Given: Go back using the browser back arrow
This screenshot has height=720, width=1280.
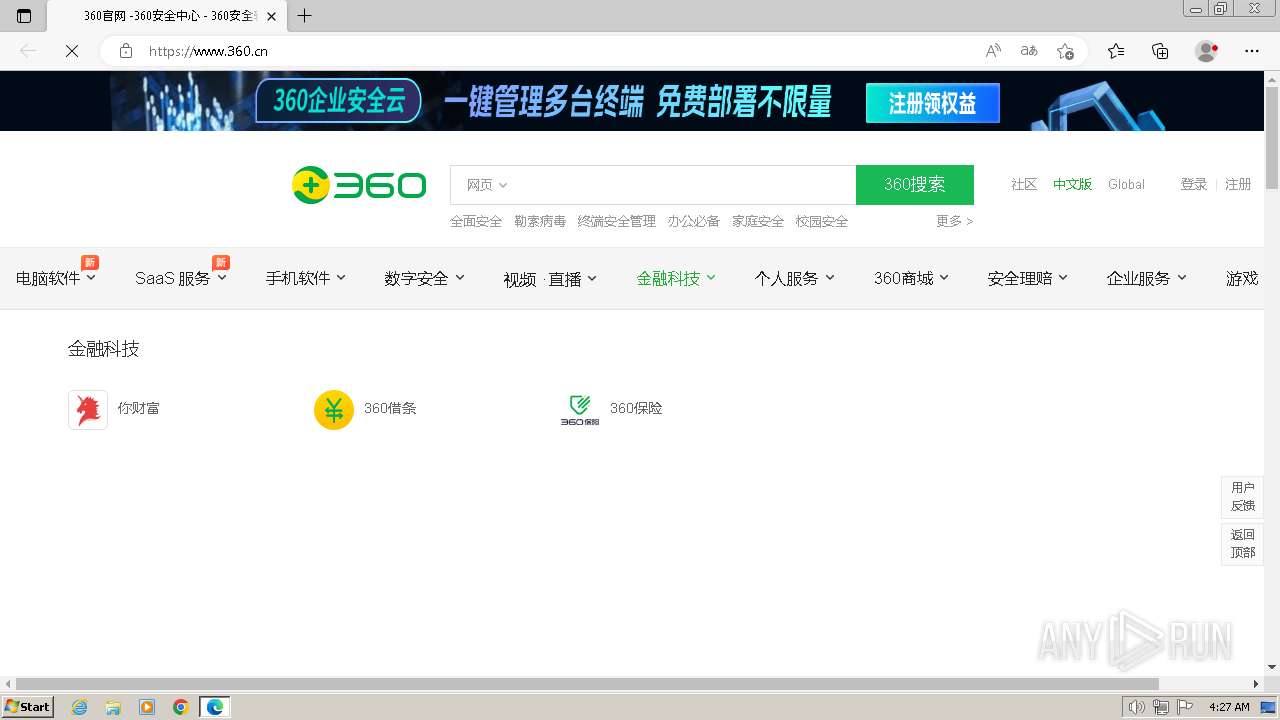Looking at the screenshot, I should (28, 51).
